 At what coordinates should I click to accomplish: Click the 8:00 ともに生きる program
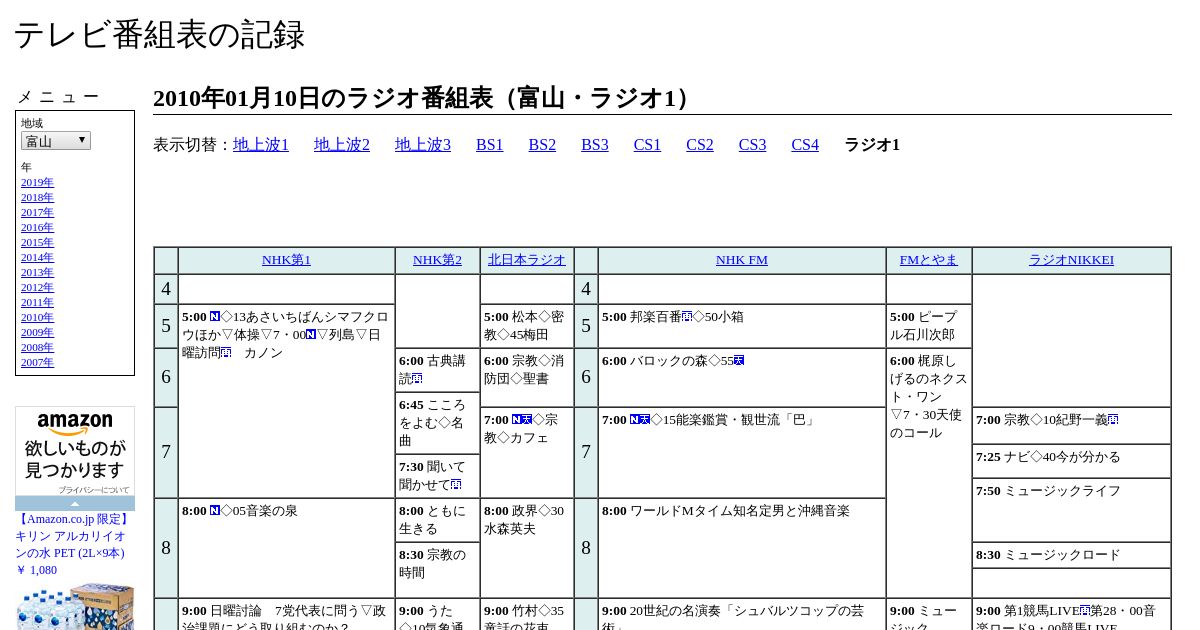click(437, 520)
